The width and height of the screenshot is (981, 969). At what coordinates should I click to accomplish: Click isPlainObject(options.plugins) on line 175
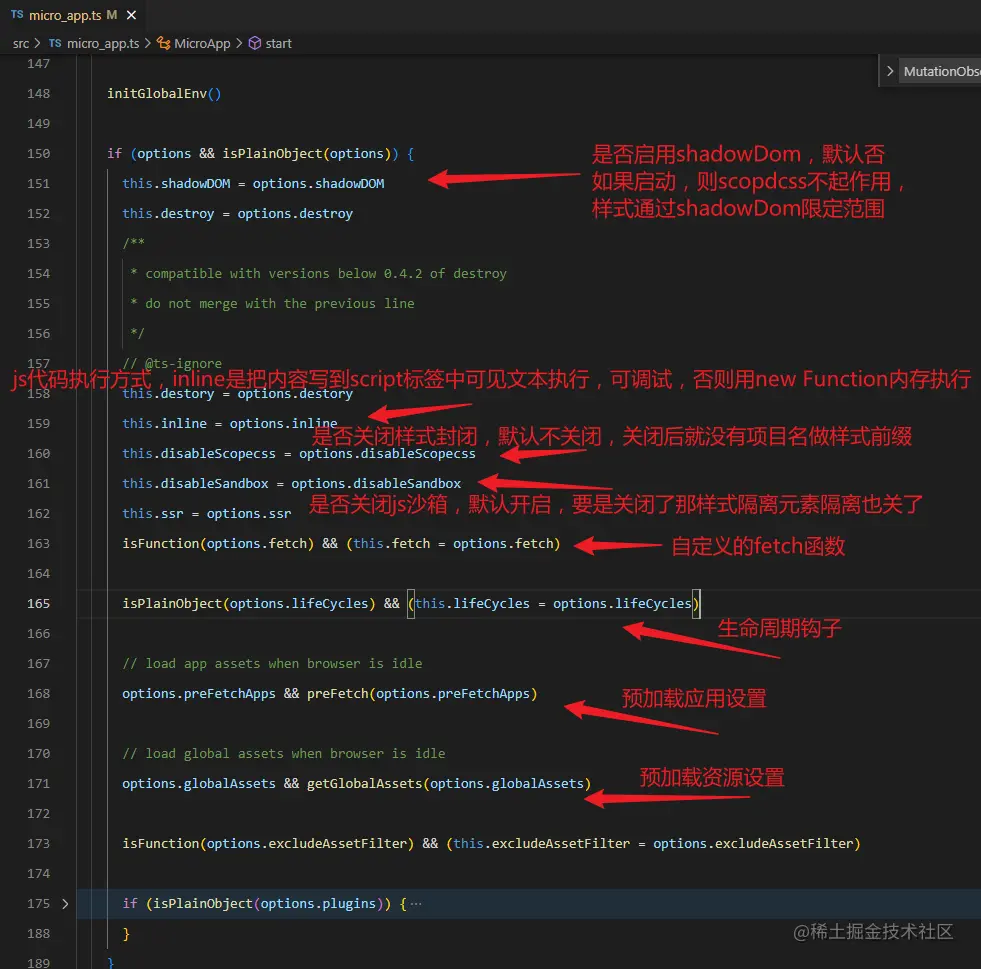click(268, 903)
